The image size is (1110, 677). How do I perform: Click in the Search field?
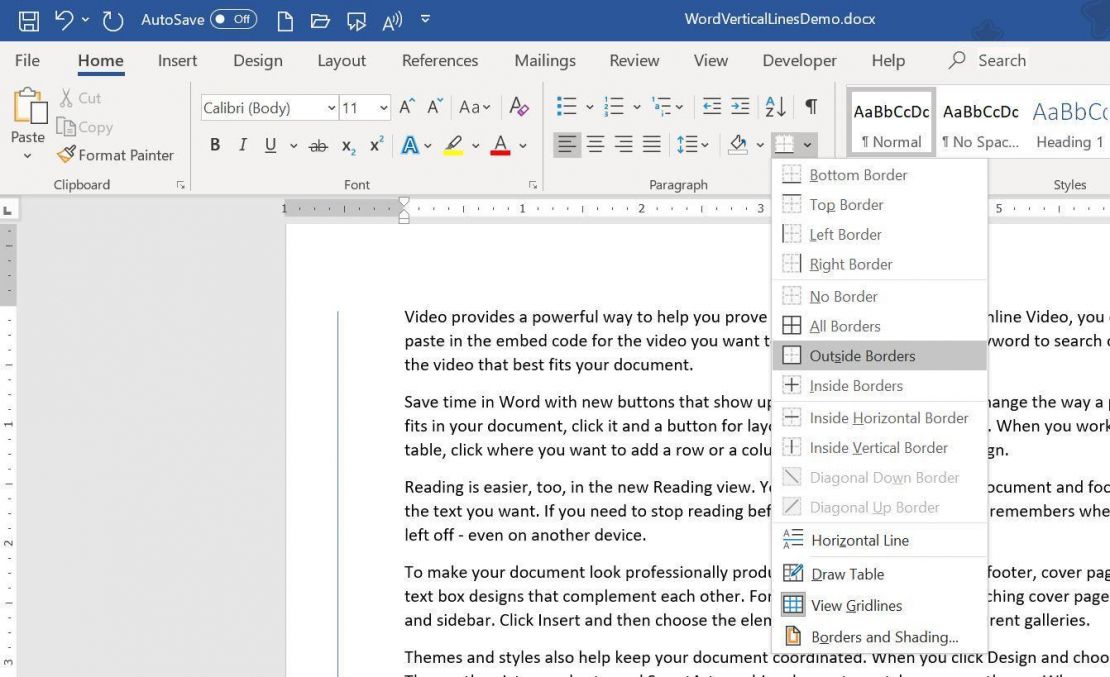(1000, 60)
